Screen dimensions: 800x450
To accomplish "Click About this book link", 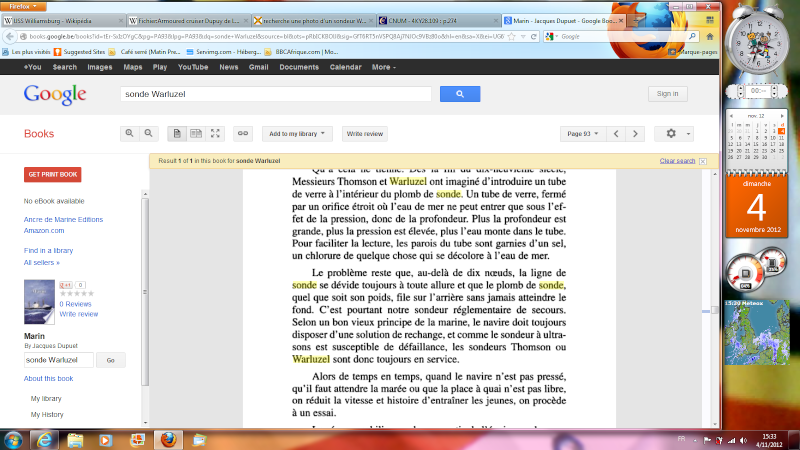I will pos(48,379).
